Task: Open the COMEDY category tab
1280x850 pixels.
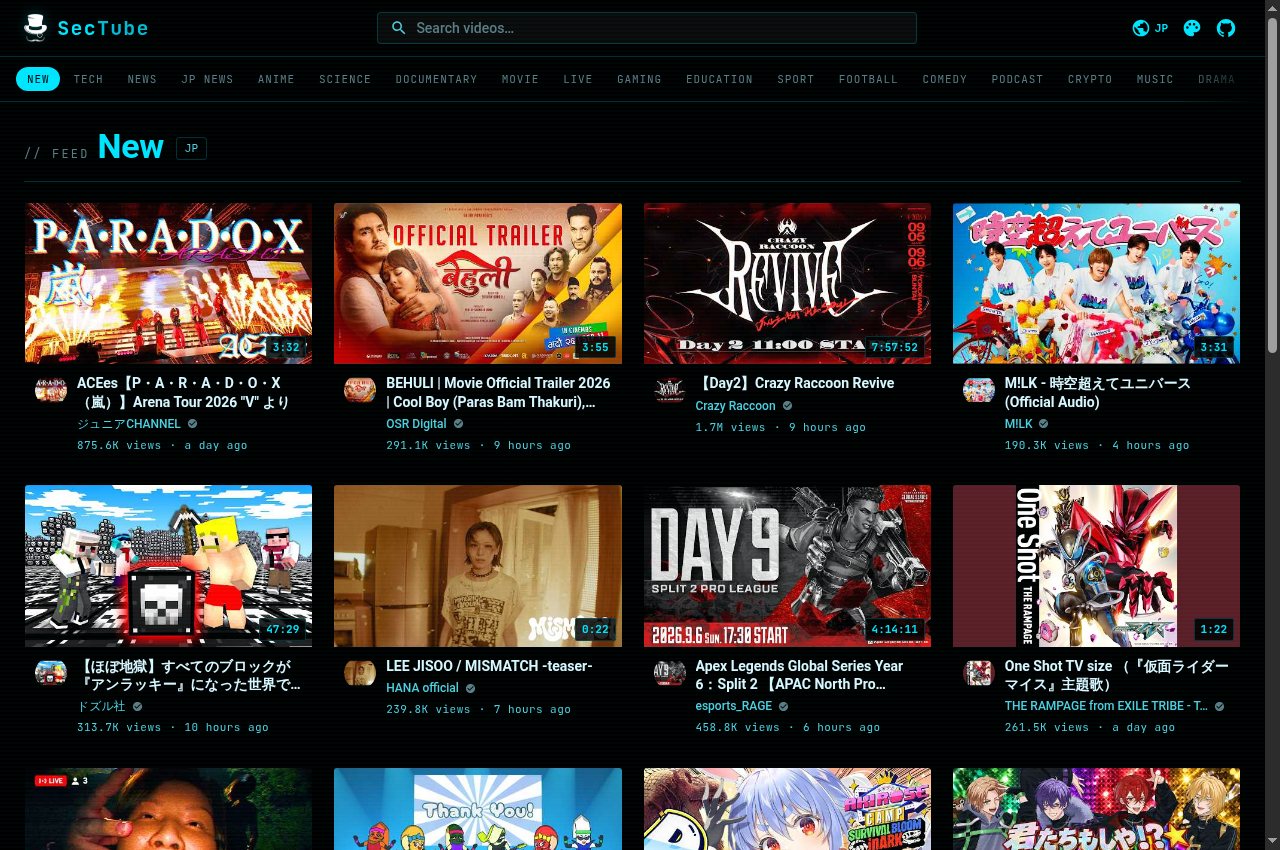Action: point(945,79)
